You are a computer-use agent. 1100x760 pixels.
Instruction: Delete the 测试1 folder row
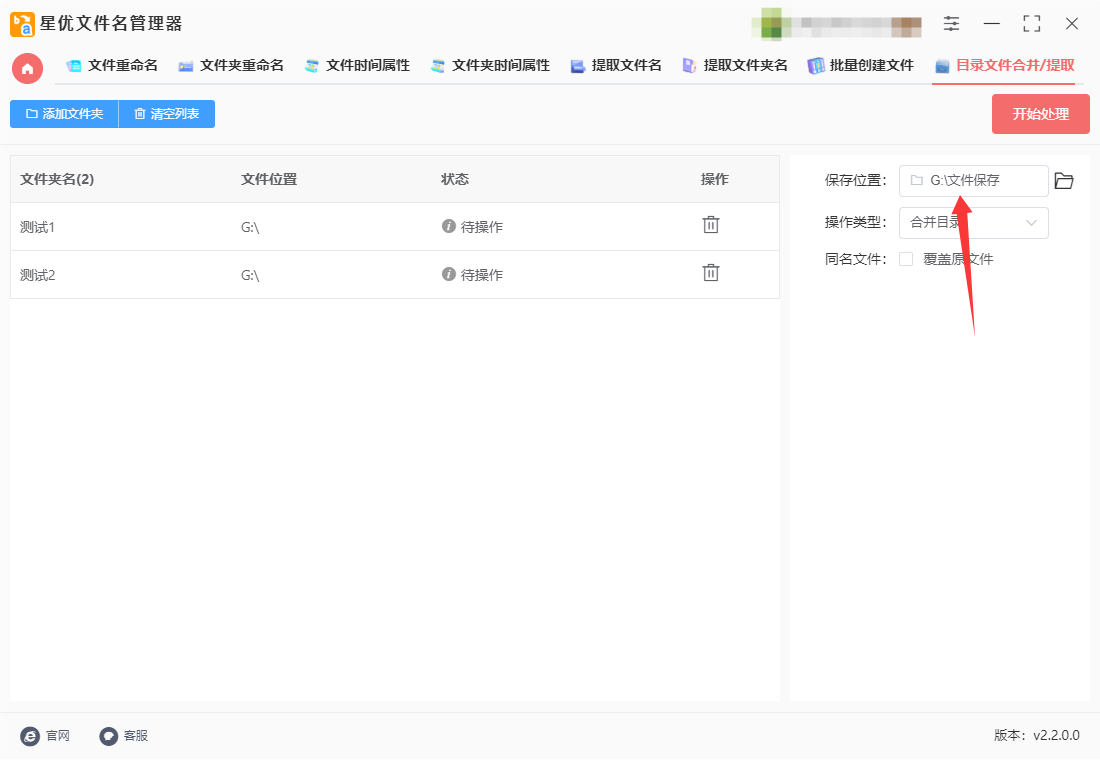tap(711, 225)
